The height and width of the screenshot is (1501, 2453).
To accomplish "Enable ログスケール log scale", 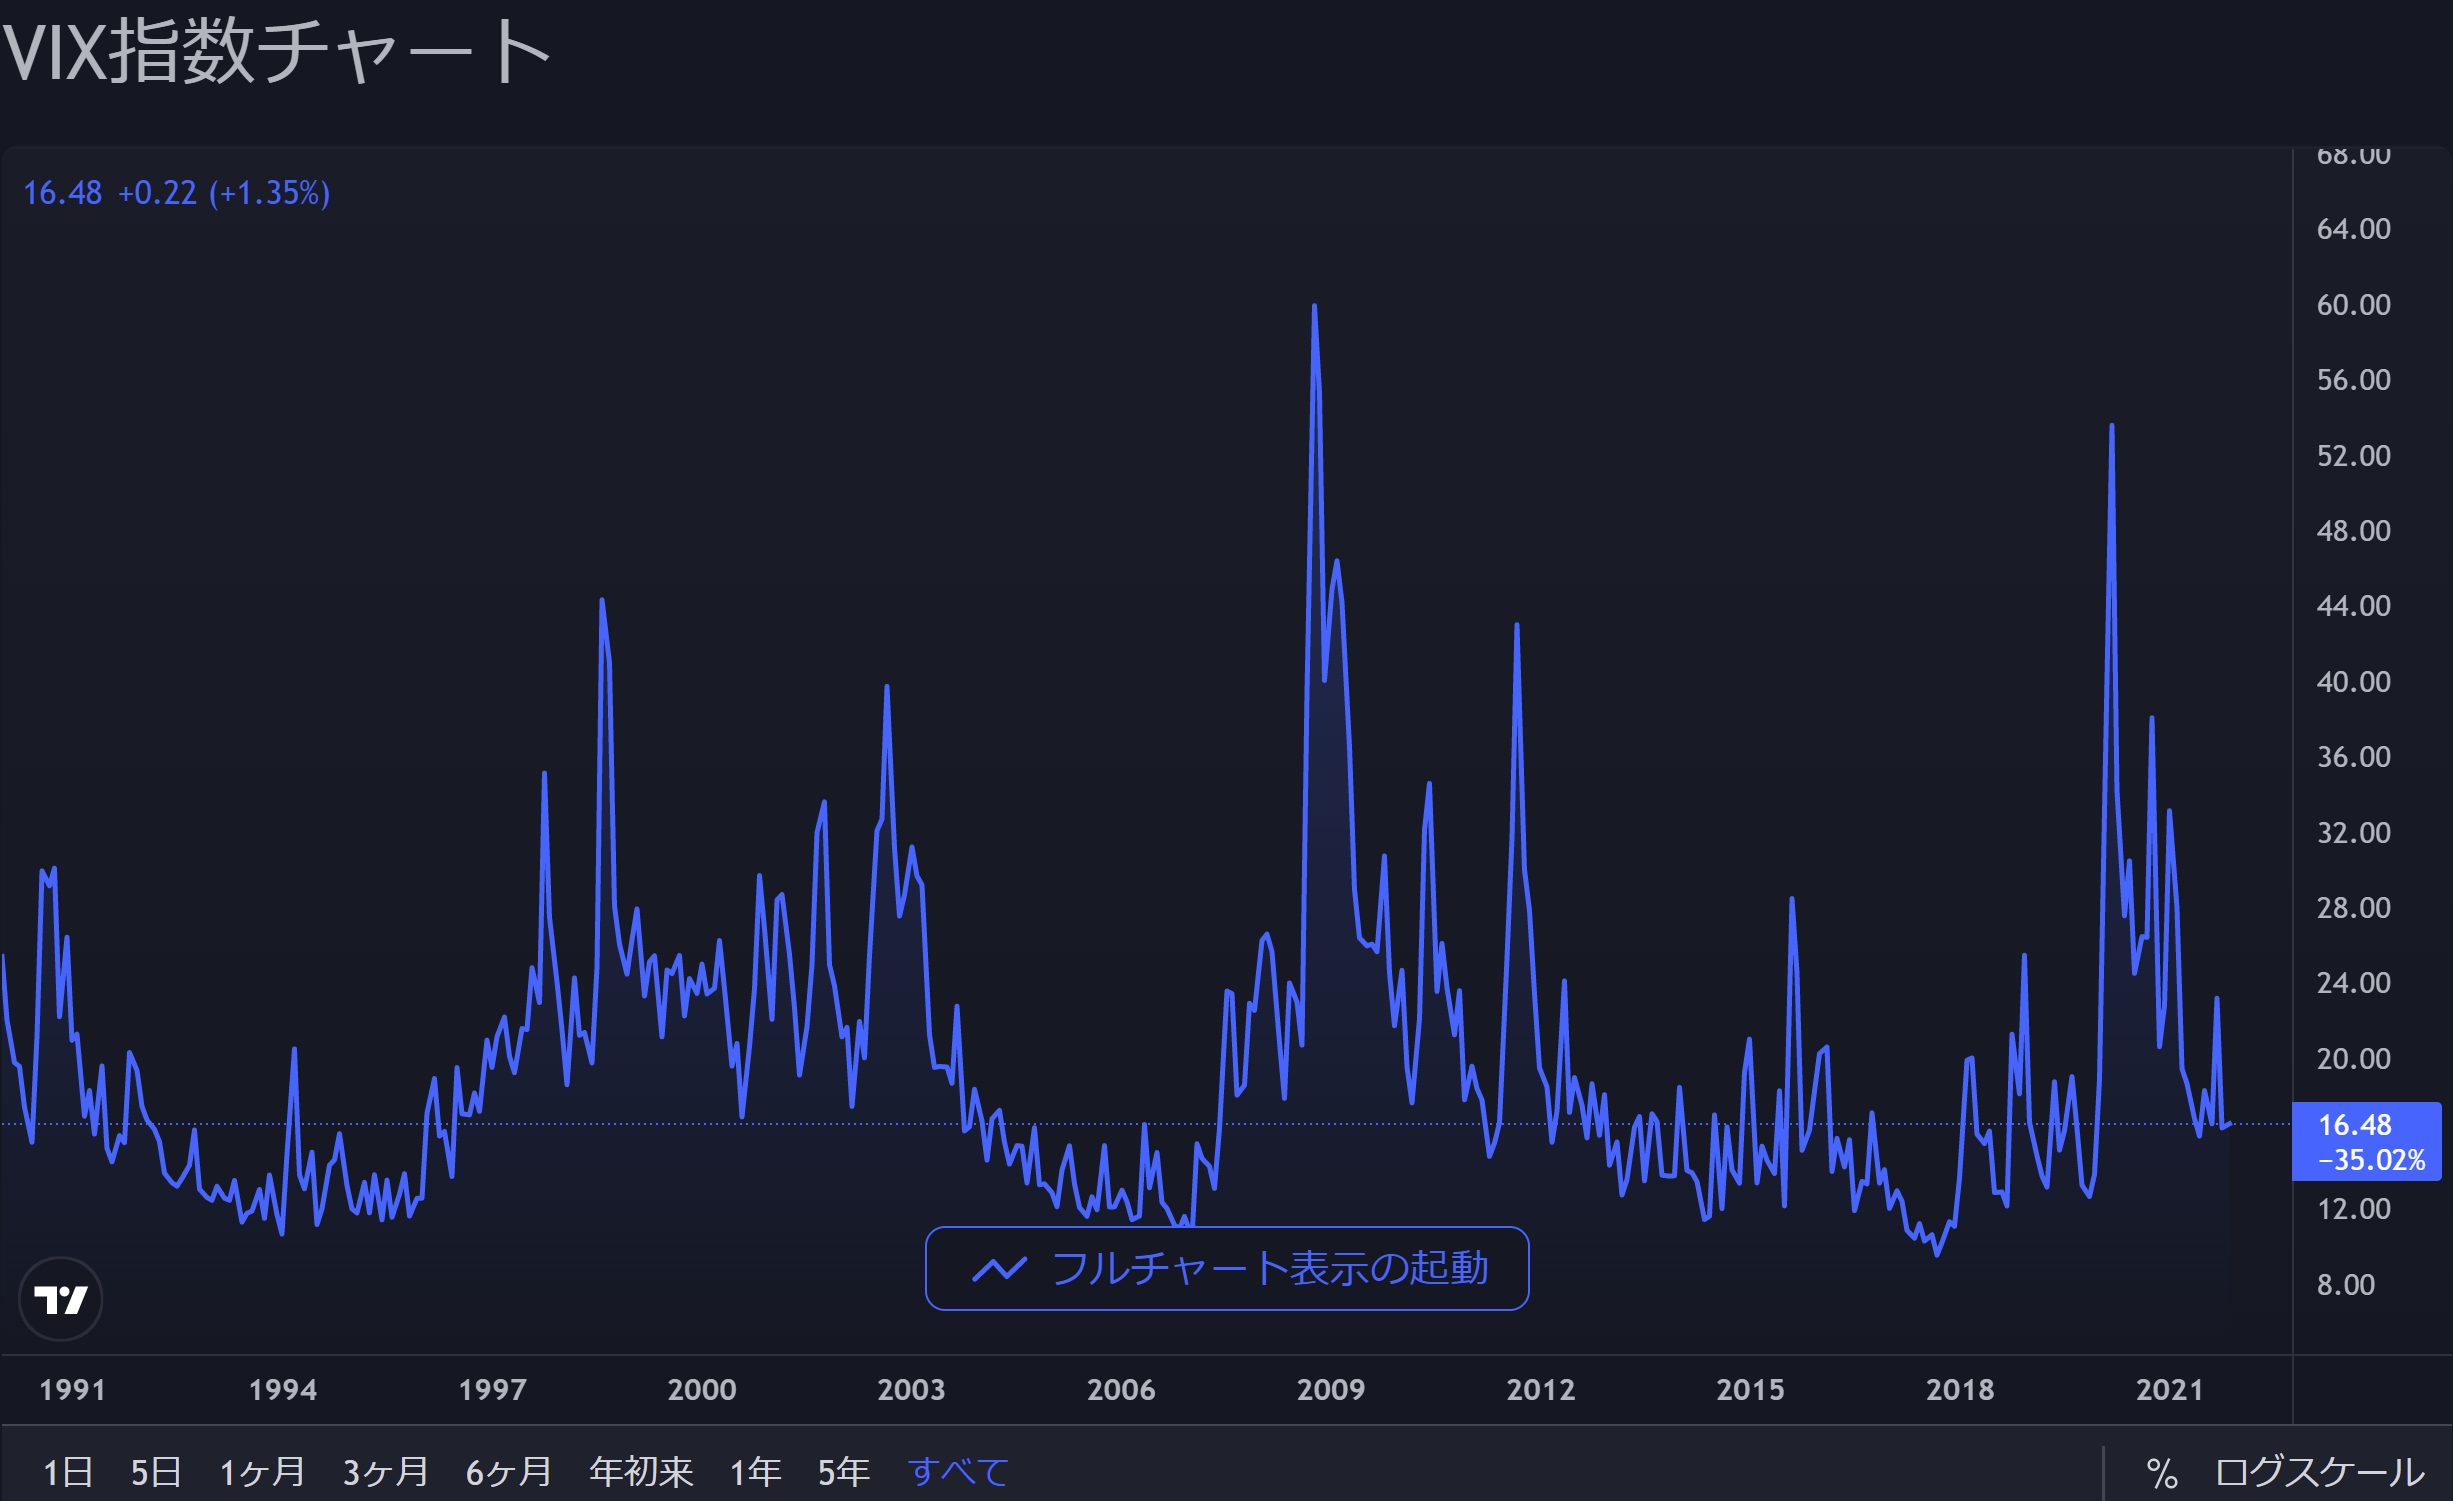I will point(2319,1472).
